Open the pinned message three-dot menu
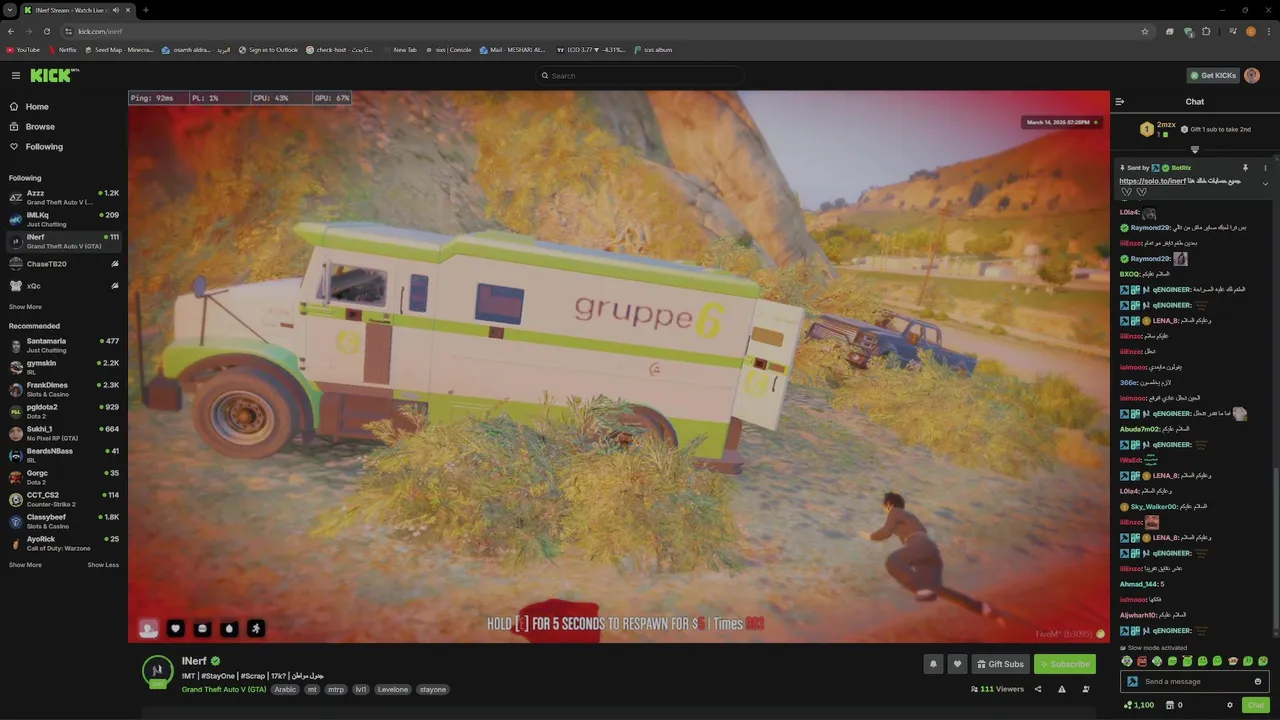The height and width of the screenshot is (720, 1280). [1265, 168]
